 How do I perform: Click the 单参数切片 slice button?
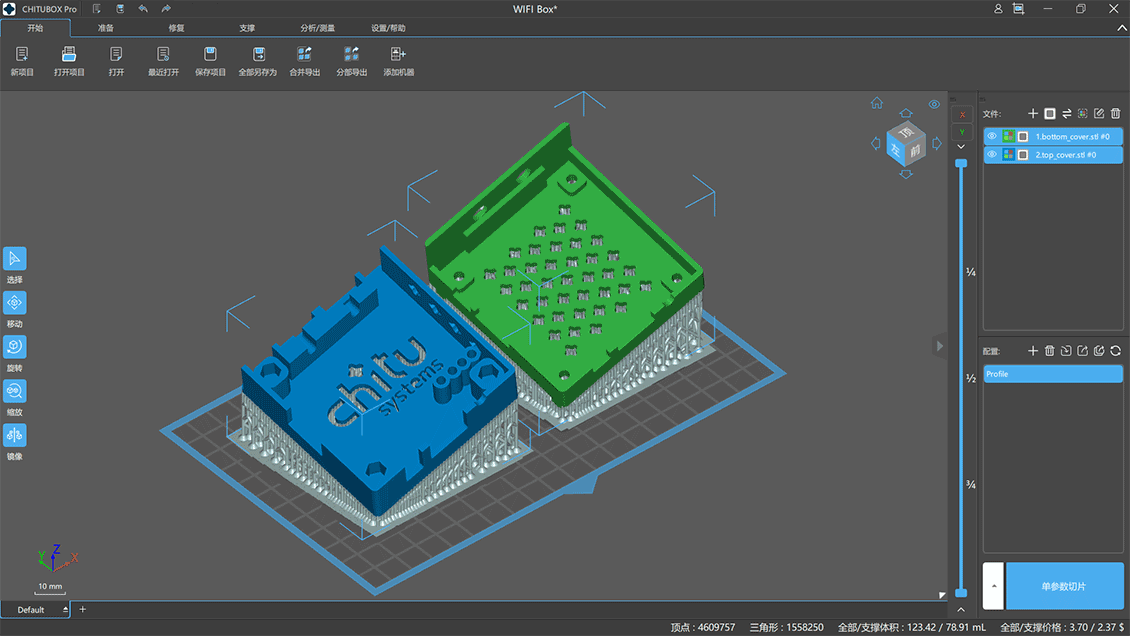tap(1063, 586)
